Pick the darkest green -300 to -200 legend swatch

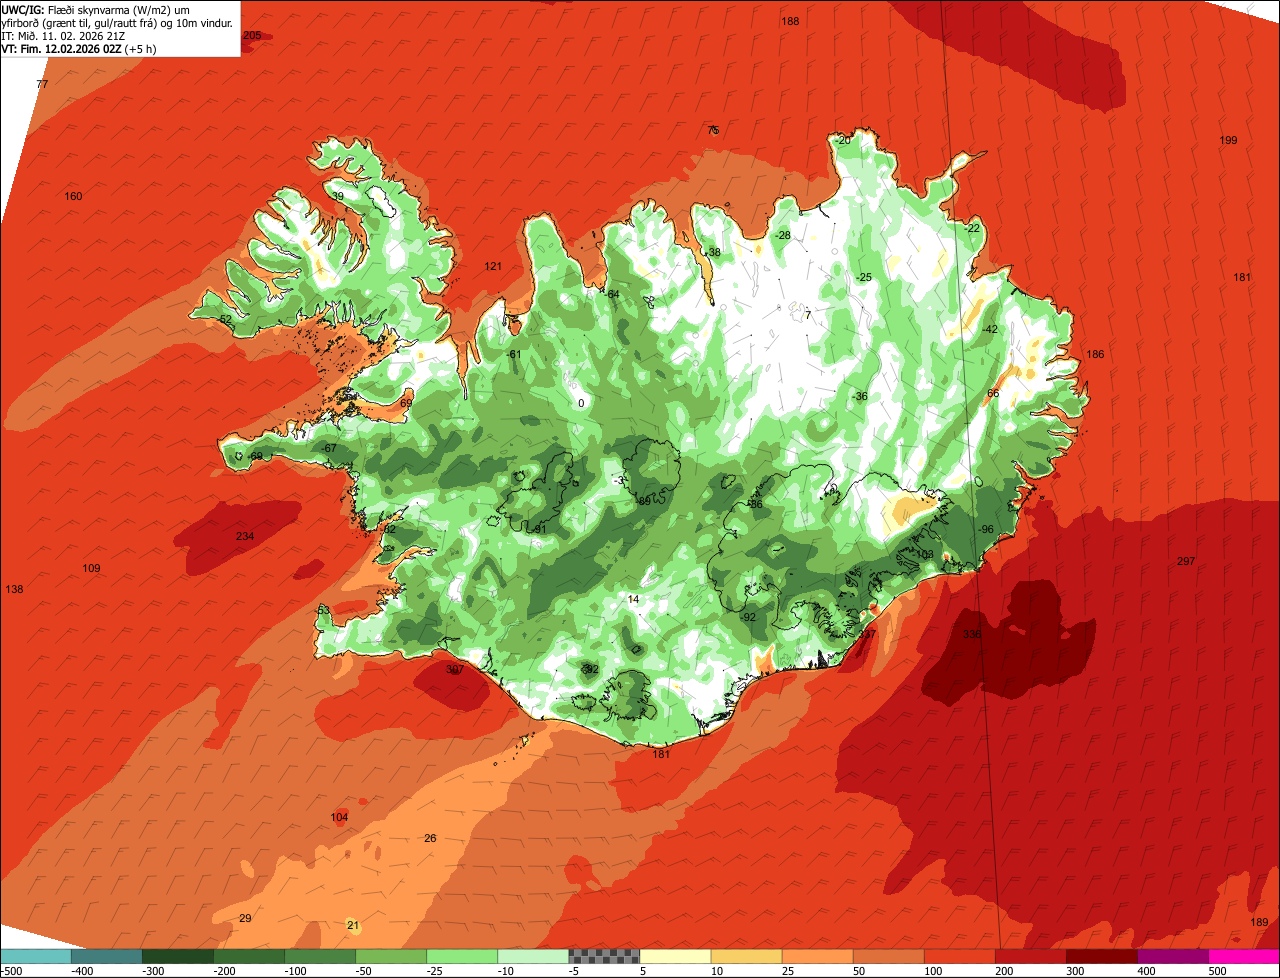[177, 955]
